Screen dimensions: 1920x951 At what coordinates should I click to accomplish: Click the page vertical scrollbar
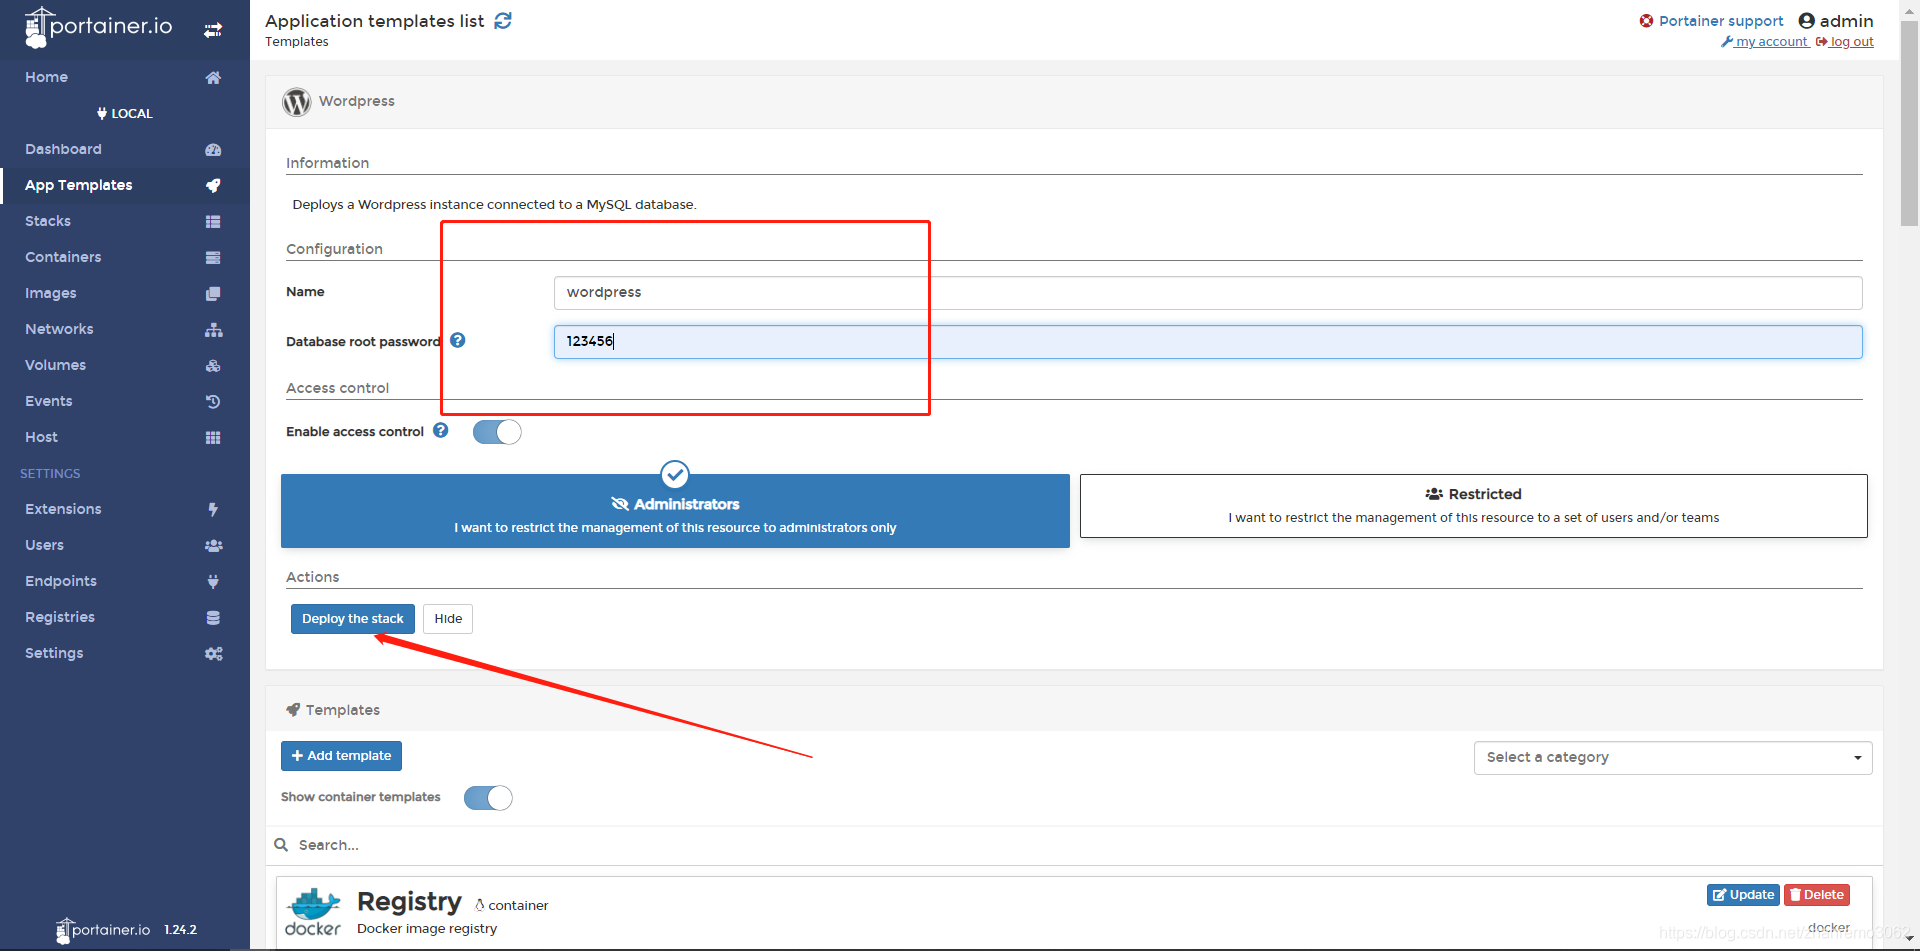click(1909, 126)
